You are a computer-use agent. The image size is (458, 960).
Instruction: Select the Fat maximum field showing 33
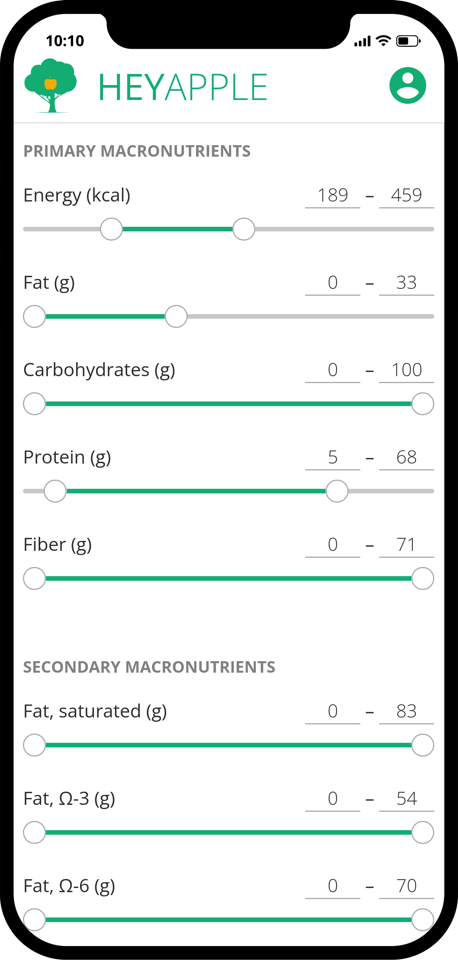click(407, 283)
